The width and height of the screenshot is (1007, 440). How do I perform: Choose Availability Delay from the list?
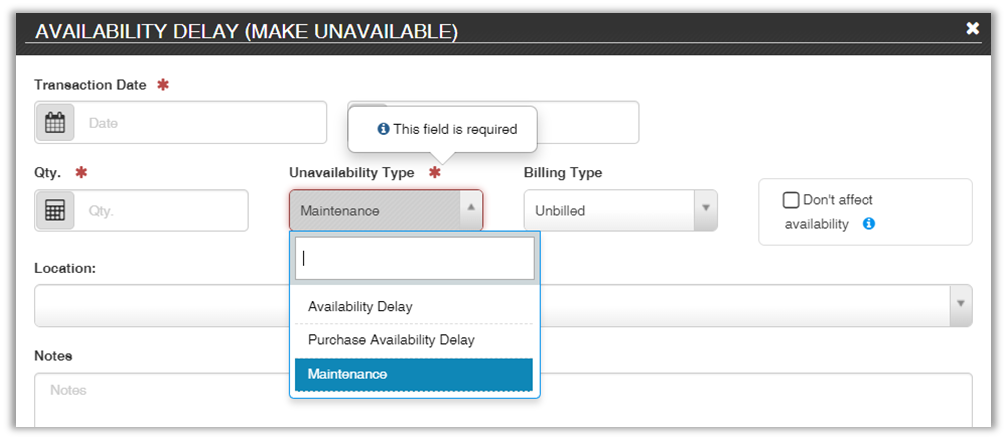(360, 306)
